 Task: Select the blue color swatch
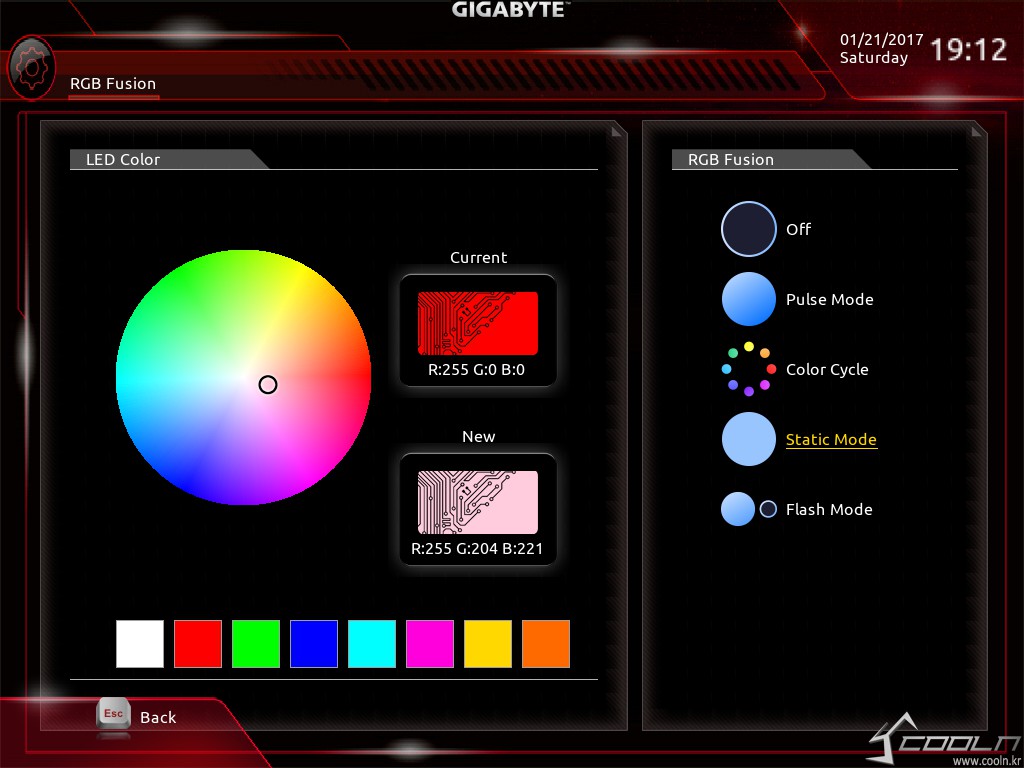[x=314, y=644]
